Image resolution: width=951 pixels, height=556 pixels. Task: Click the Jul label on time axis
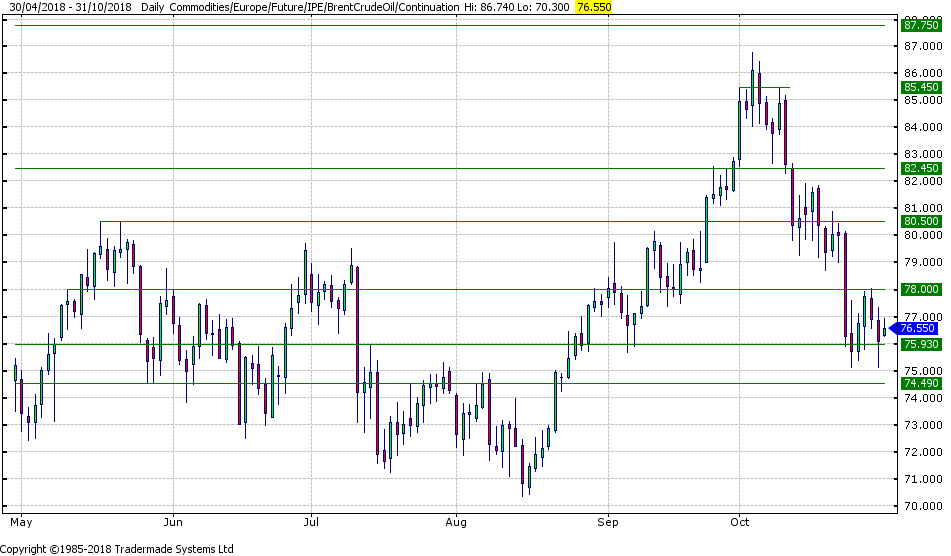click(311, 522)
